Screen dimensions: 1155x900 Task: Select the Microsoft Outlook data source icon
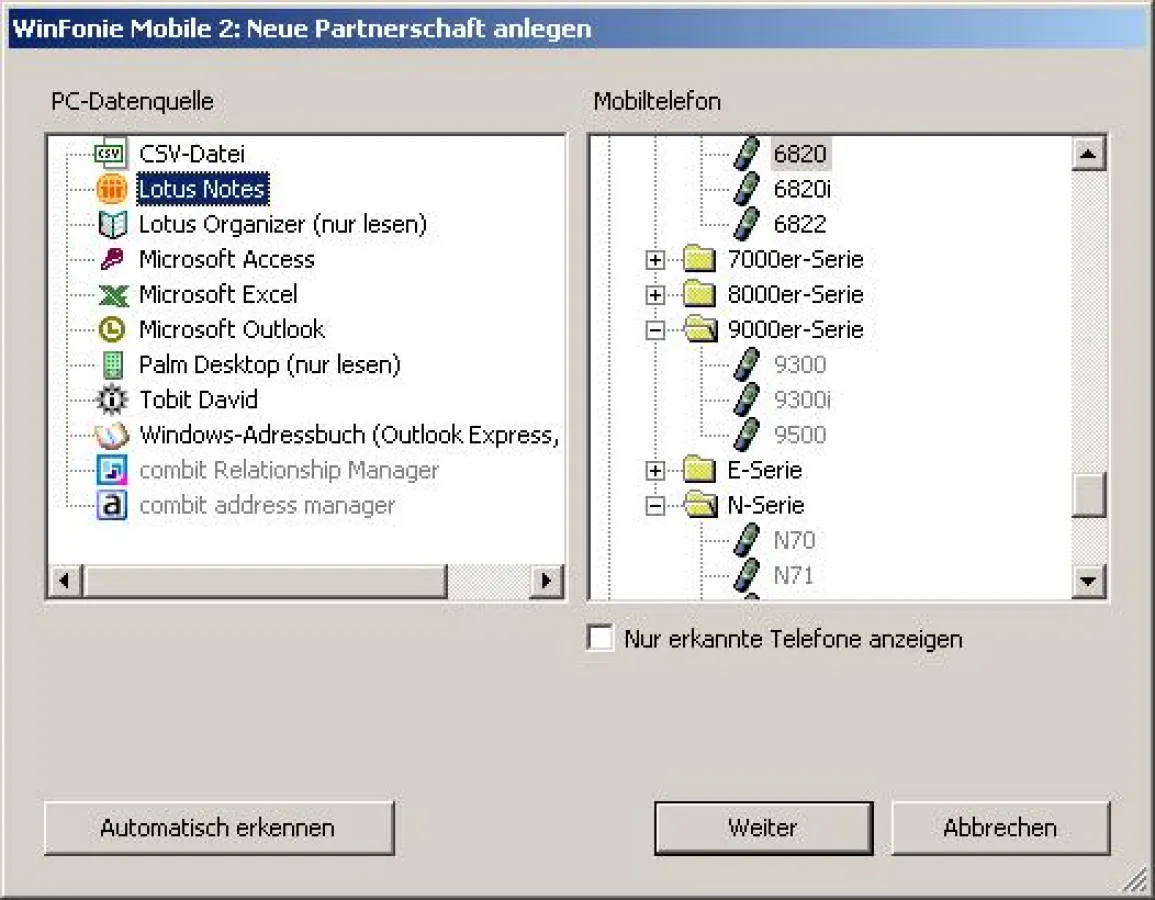(x=111, y=329)
